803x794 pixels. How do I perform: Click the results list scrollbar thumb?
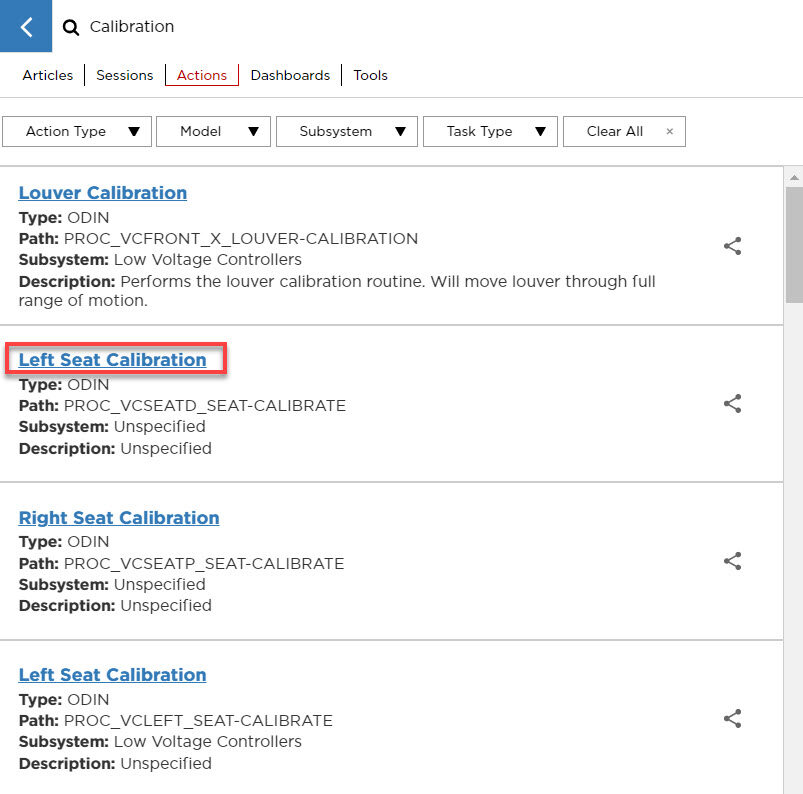[794, 245]
